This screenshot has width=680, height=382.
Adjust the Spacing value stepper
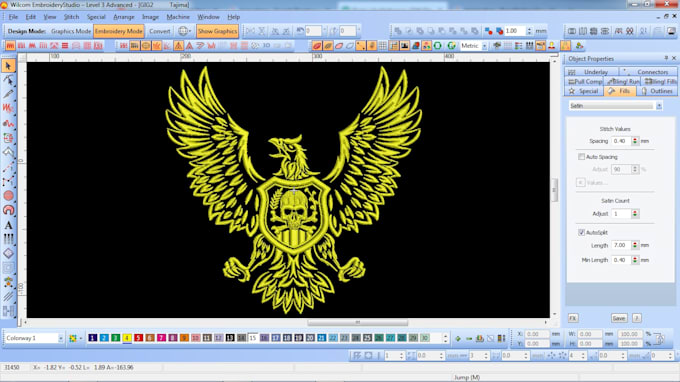pyautogui.click(x=635, y=141)
